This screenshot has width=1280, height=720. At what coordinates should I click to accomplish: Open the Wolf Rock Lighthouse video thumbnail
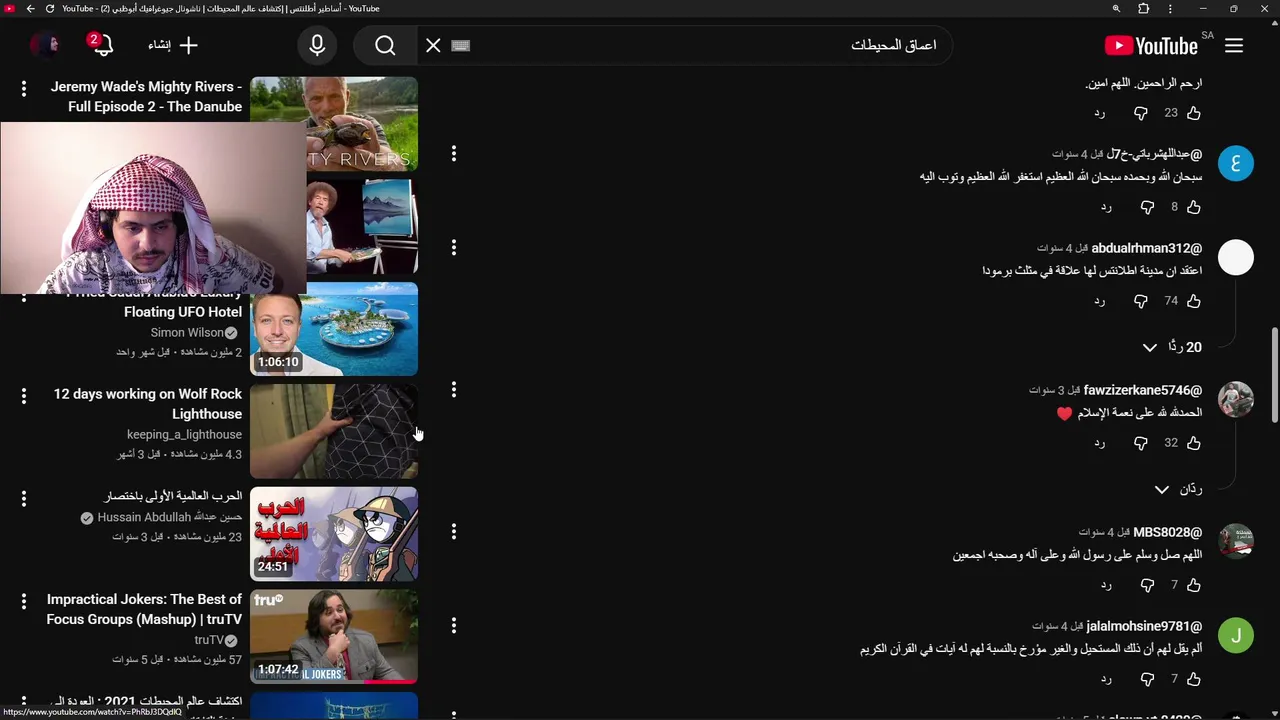point(334,432)
